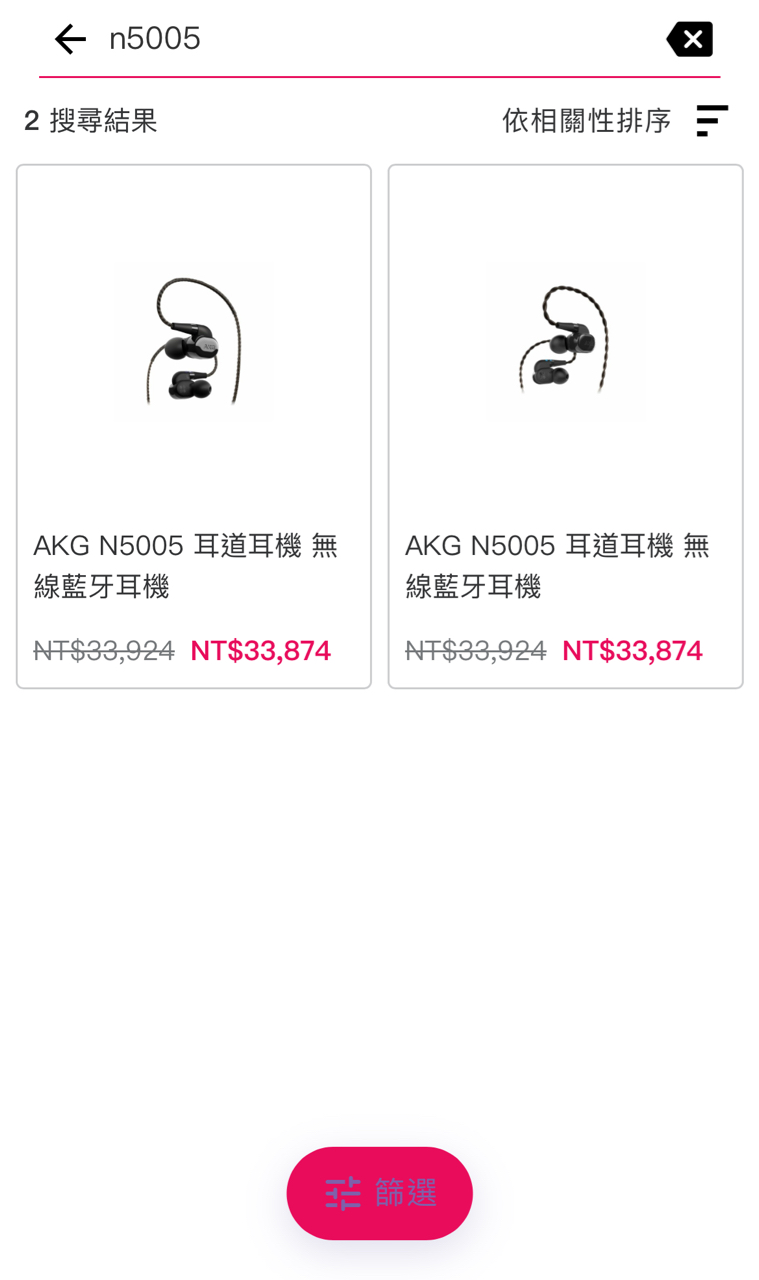Go back using the arrow icon

(x=70, y=40)
